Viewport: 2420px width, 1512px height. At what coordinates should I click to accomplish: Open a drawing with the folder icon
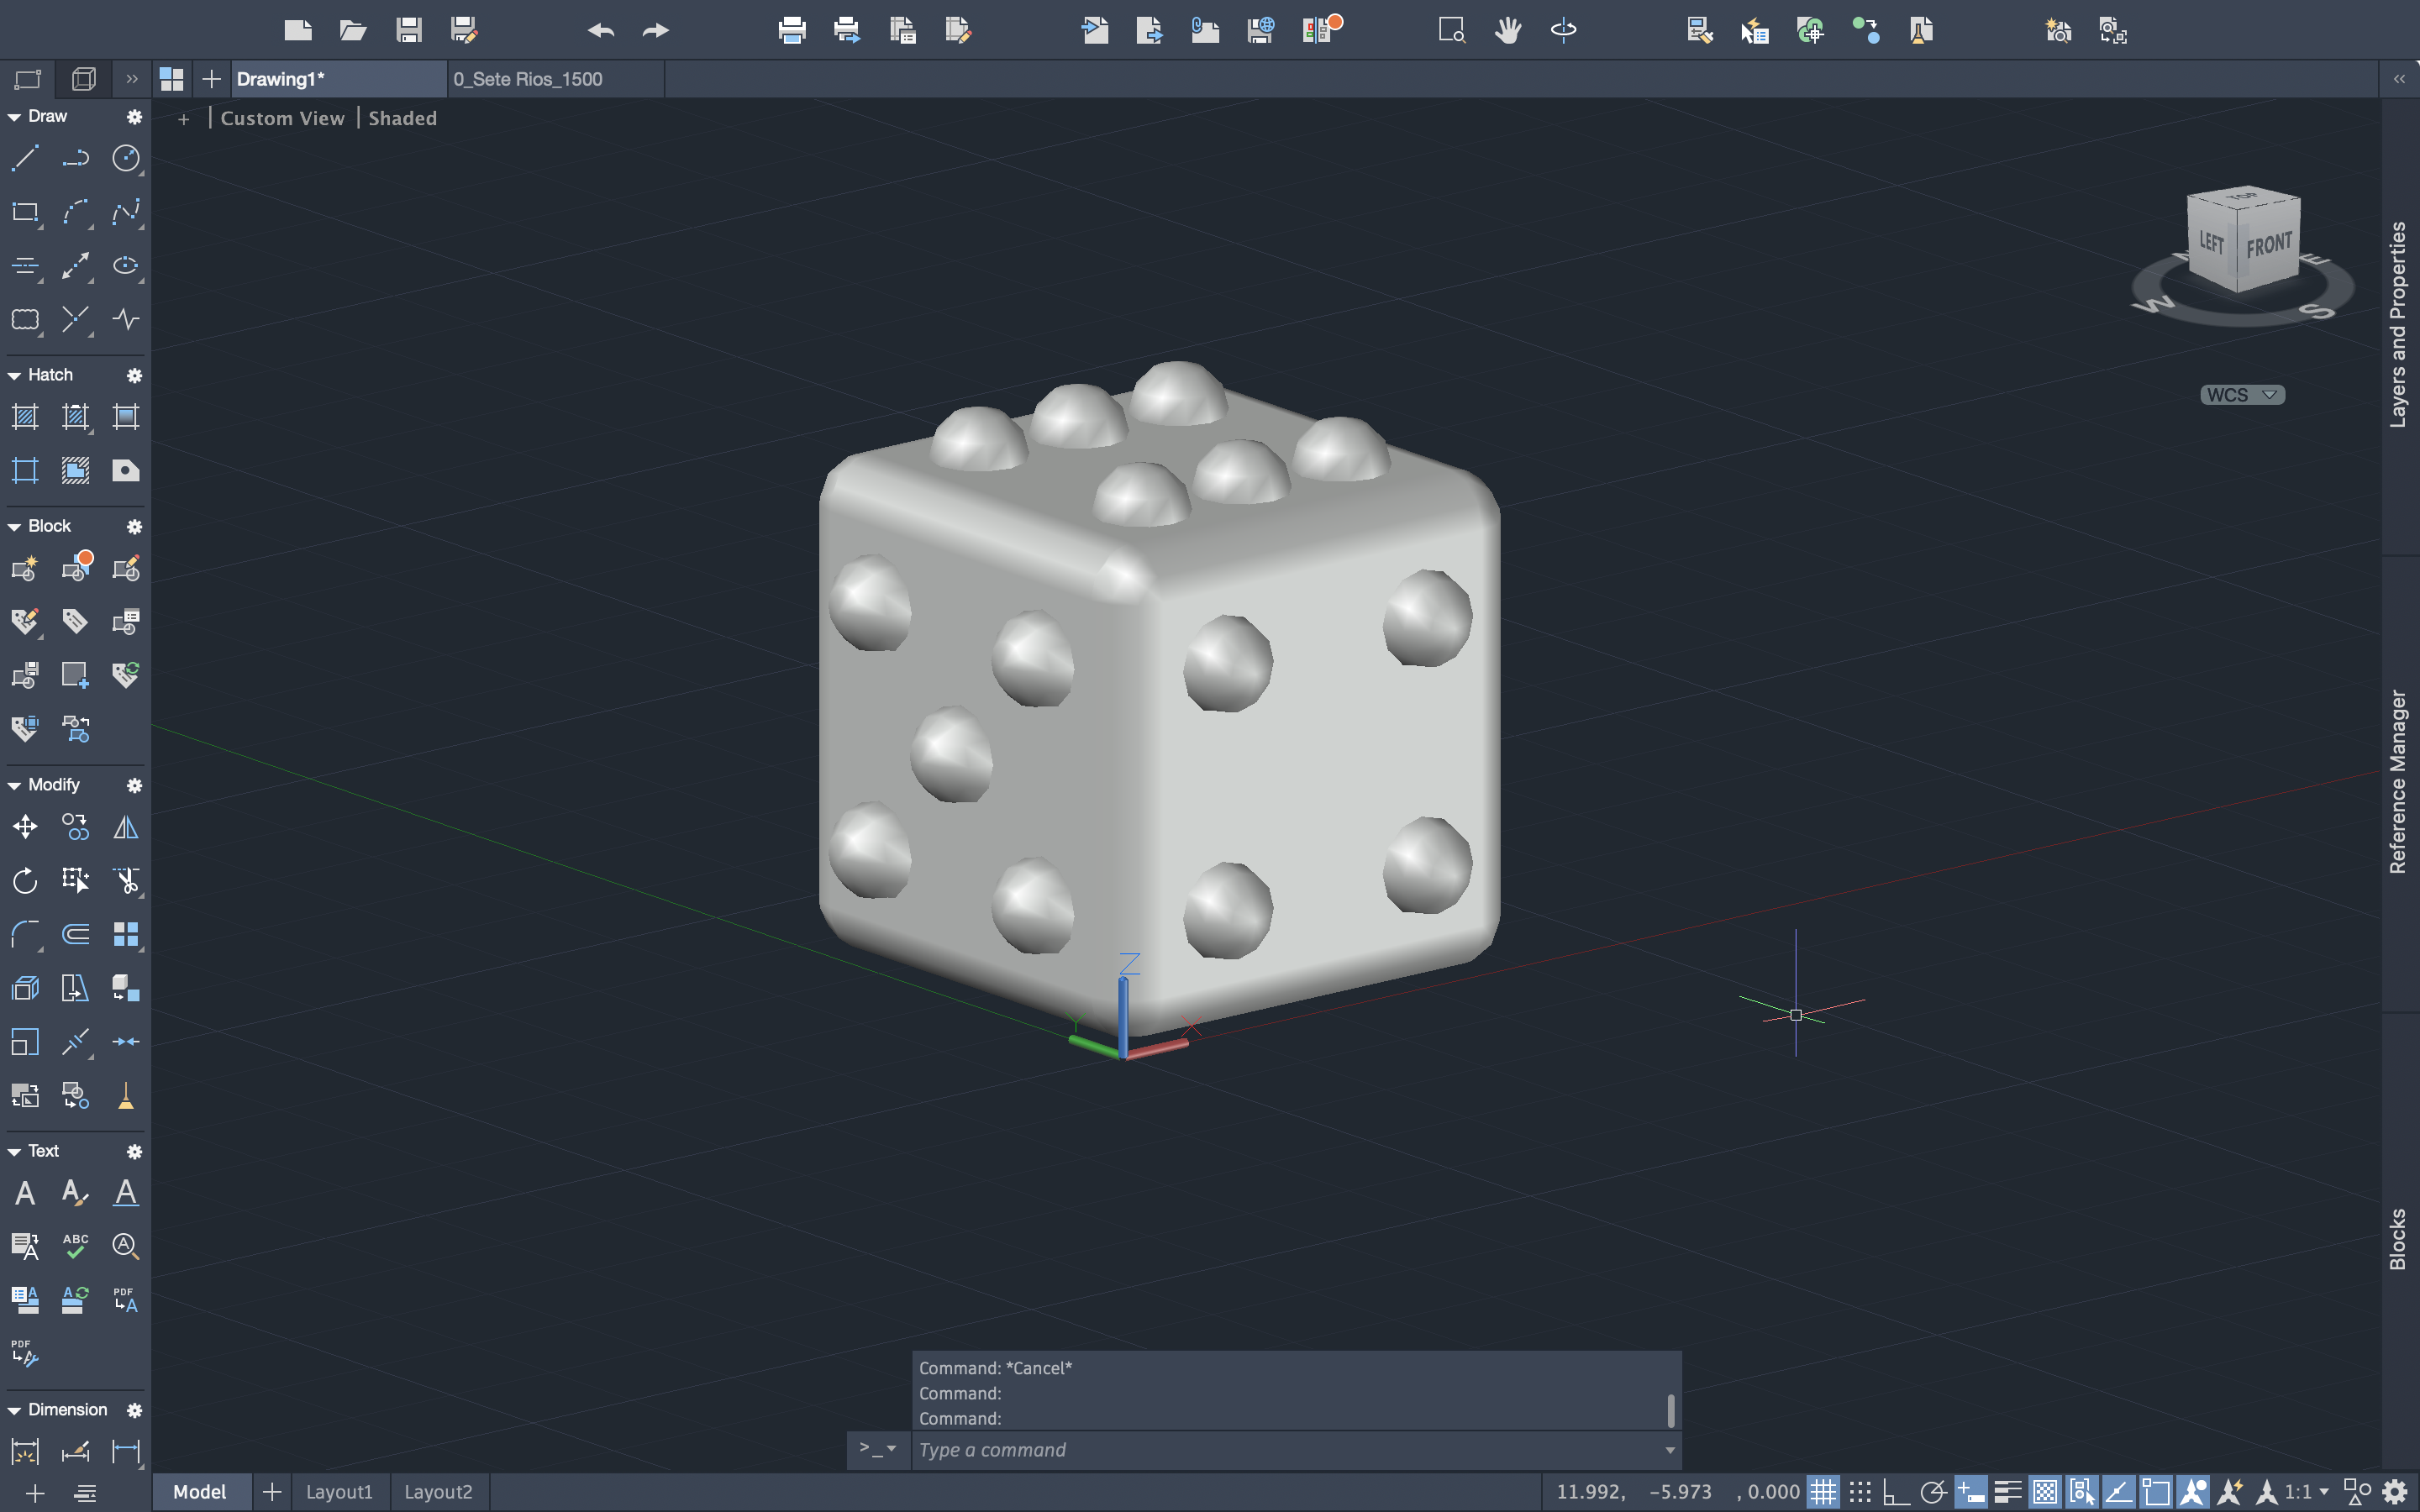(x=353, y=30)
